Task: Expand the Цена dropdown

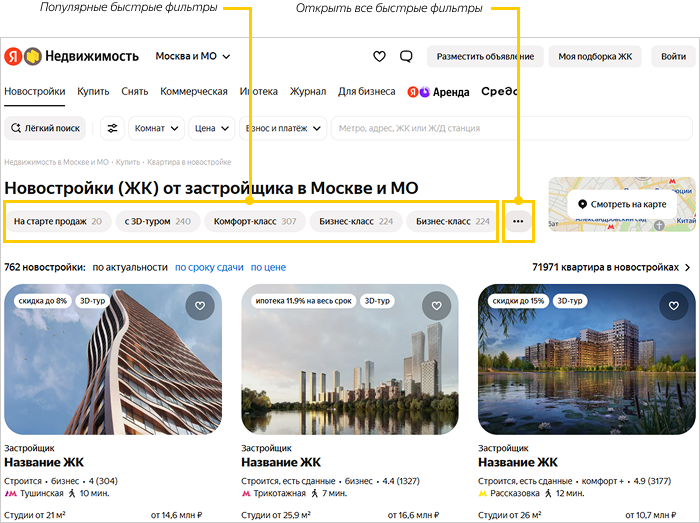Action: (x=212, y=129)
